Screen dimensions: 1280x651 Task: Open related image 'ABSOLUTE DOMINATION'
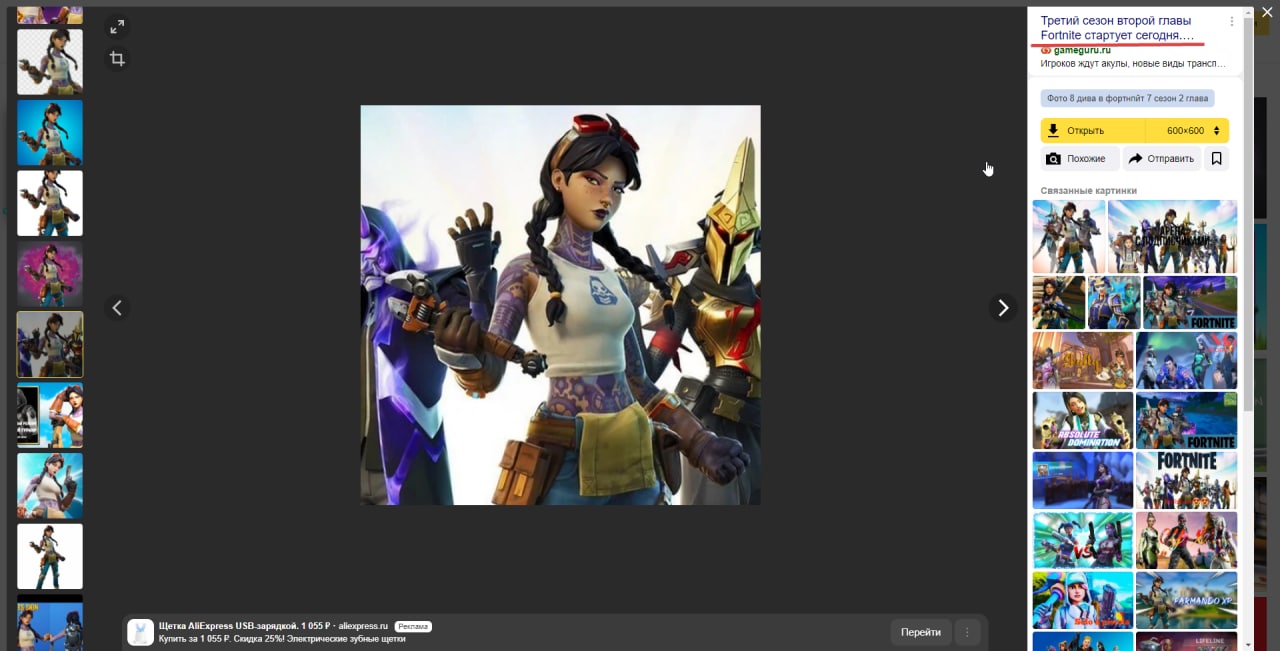coord(1083,420)
